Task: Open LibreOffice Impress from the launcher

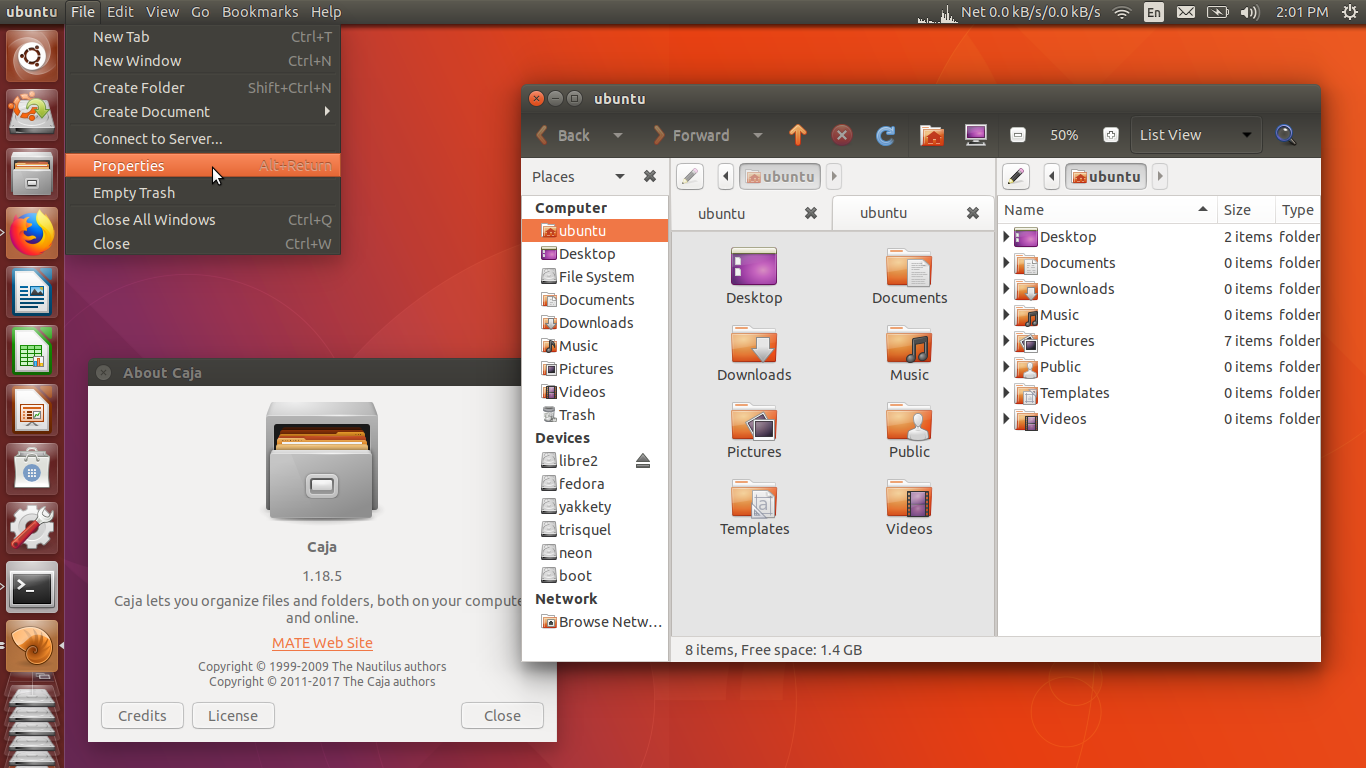Action: (32, 410)
